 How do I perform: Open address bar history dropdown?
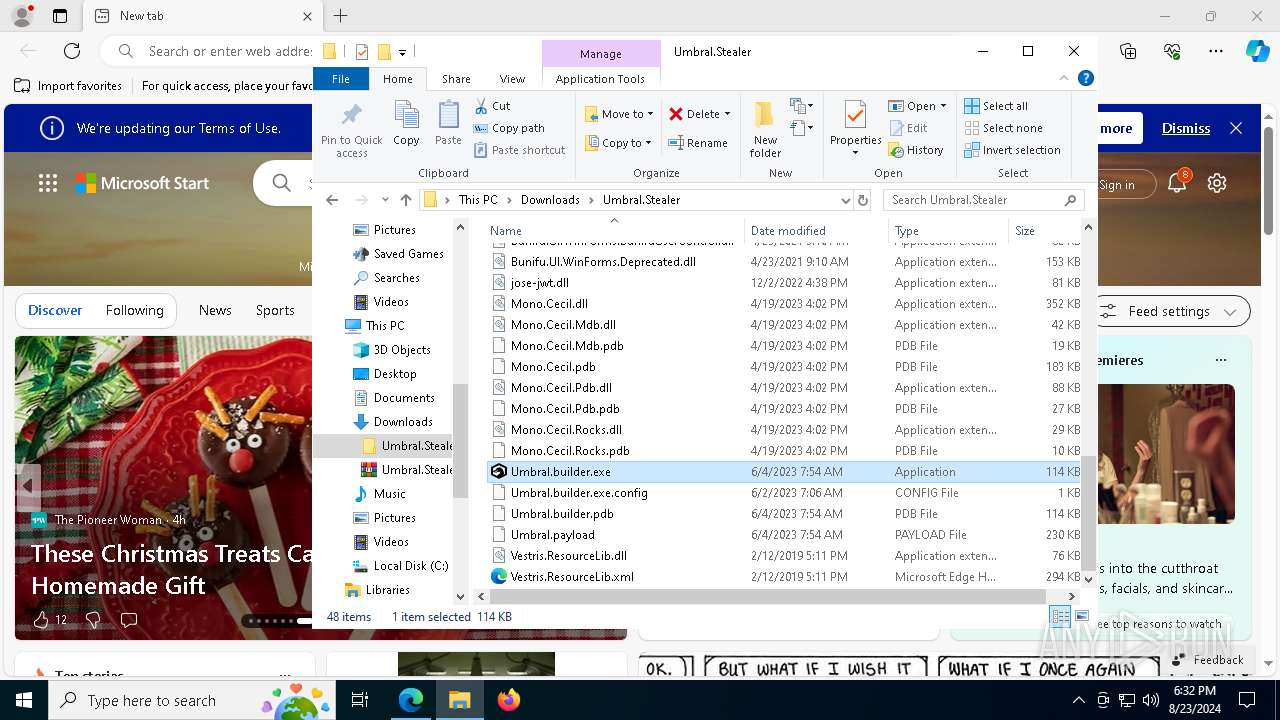point(846,200)
